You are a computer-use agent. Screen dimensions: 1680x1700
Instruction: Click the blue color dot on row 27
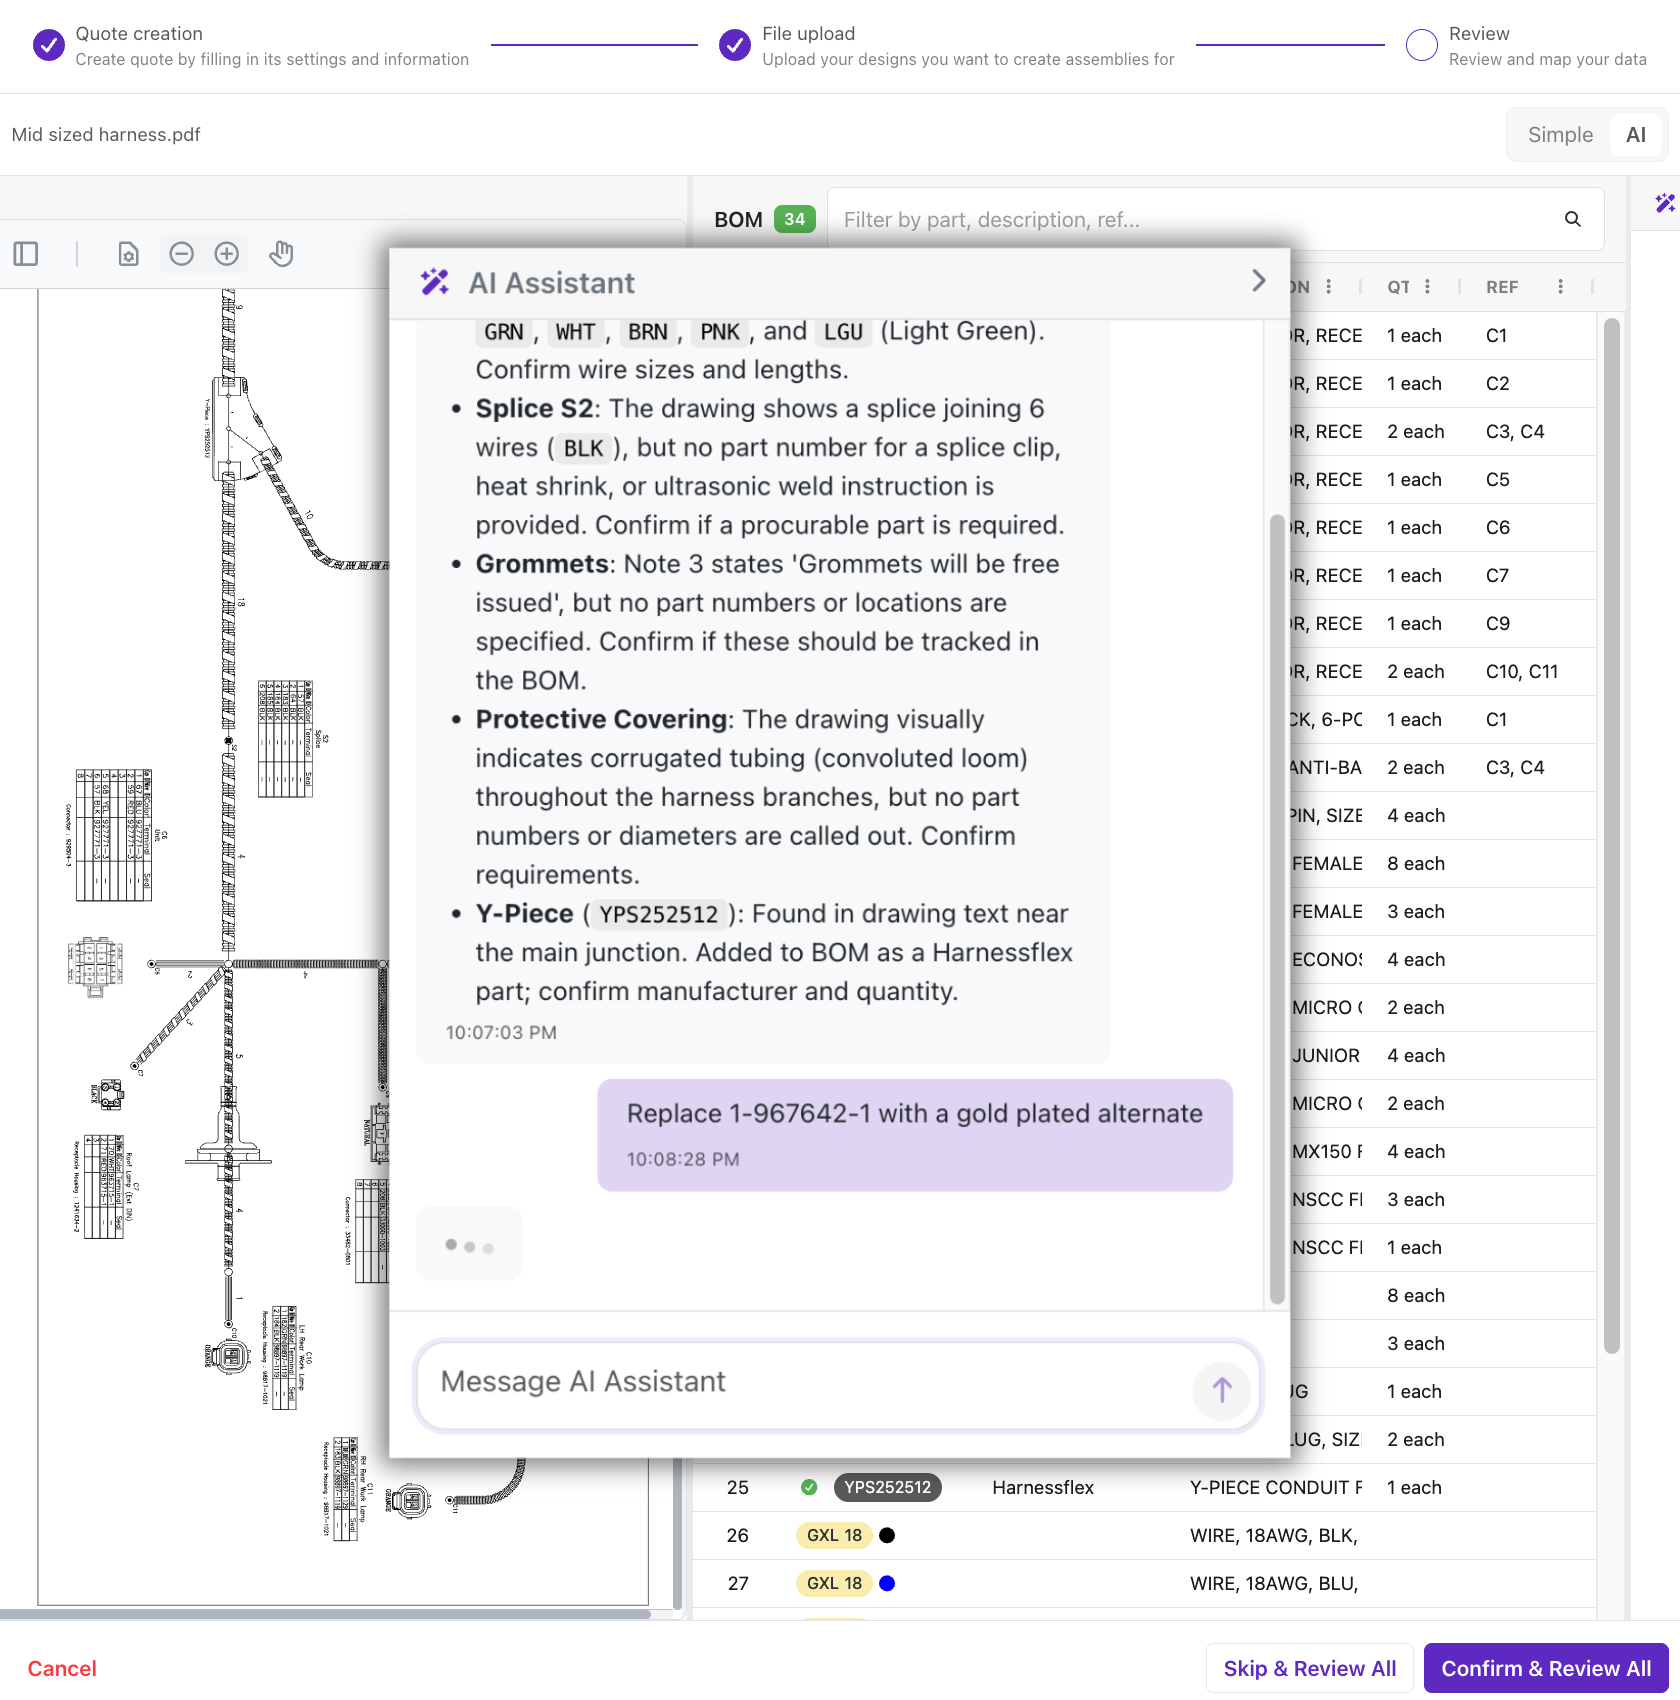tap(887, 1583)
